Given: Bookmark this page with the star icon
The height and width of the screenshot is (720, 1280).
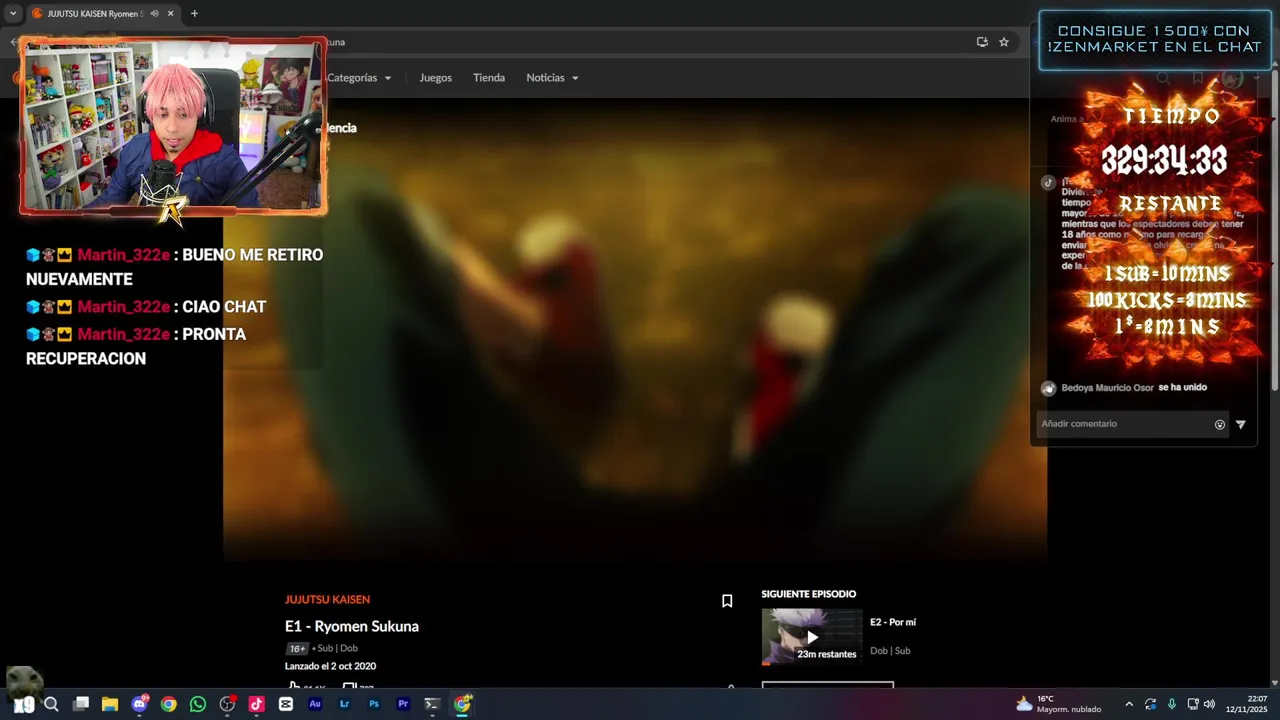Looking at the screenshot, I should click(x=1004, y=42).
